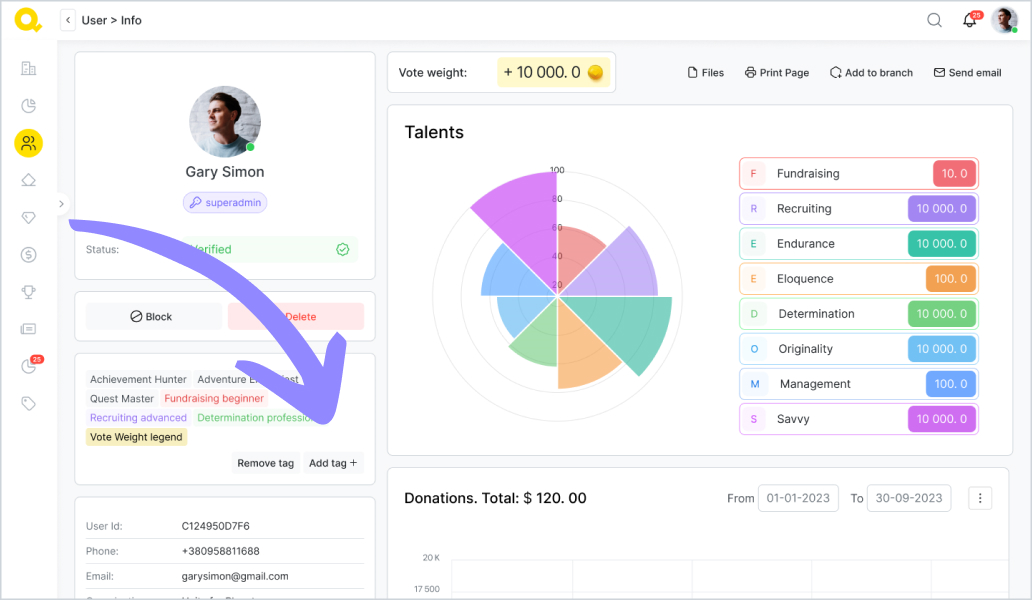Click the Send email option
Viewport: 1032px width, 600px height.
967,73
